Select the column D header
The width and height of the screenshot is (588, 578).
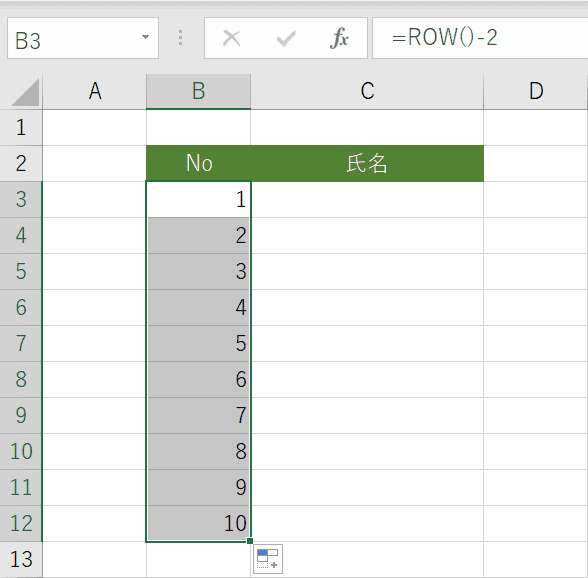(x=536, y=92)
